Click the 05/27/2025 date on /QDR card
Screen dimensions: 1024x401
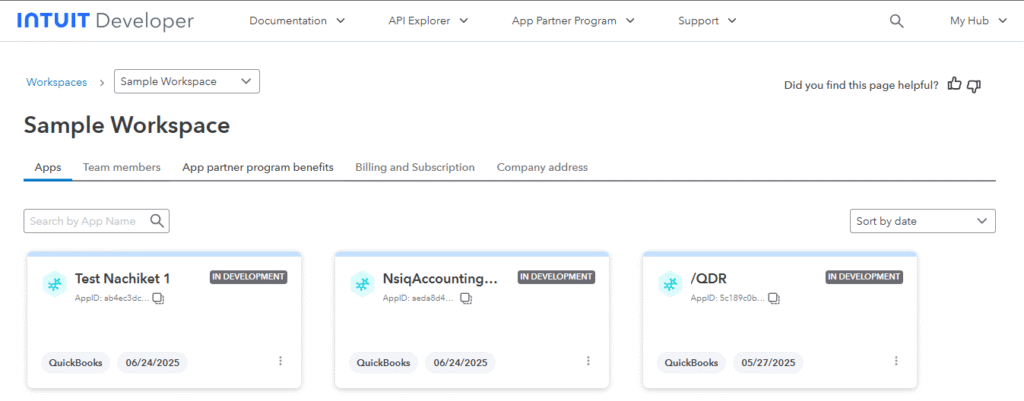click(768, 362)
